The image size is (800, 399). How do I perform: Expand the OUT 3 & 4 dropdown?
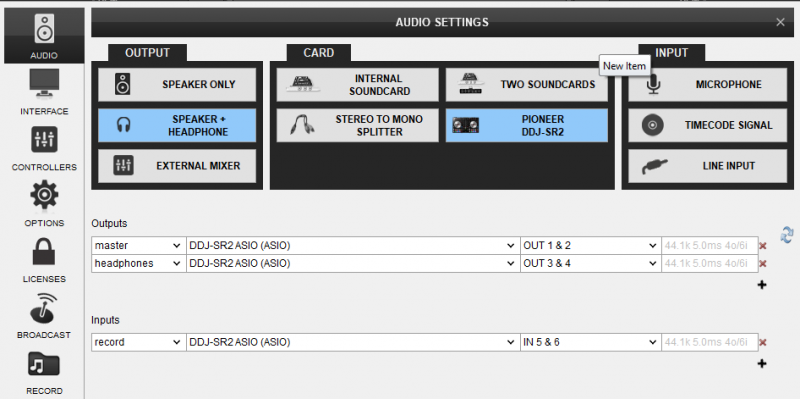coord(591,263)
